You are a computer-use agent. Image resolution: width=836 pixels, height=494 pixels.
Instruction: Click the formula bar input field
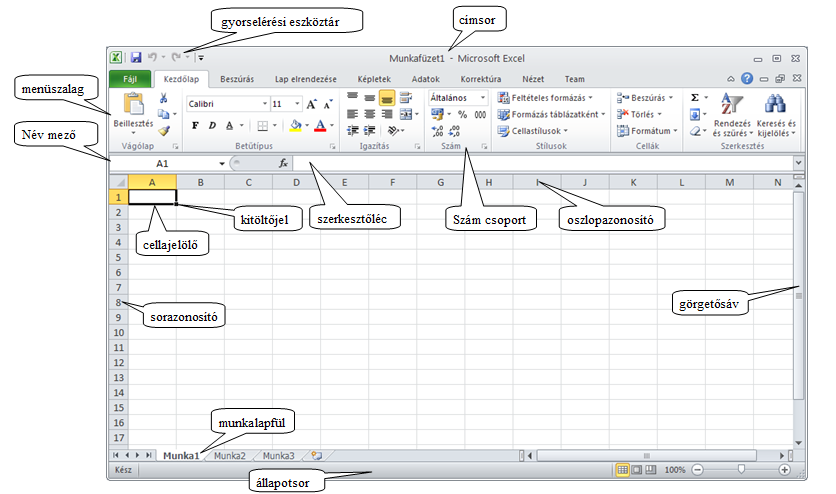click(542, 163)
